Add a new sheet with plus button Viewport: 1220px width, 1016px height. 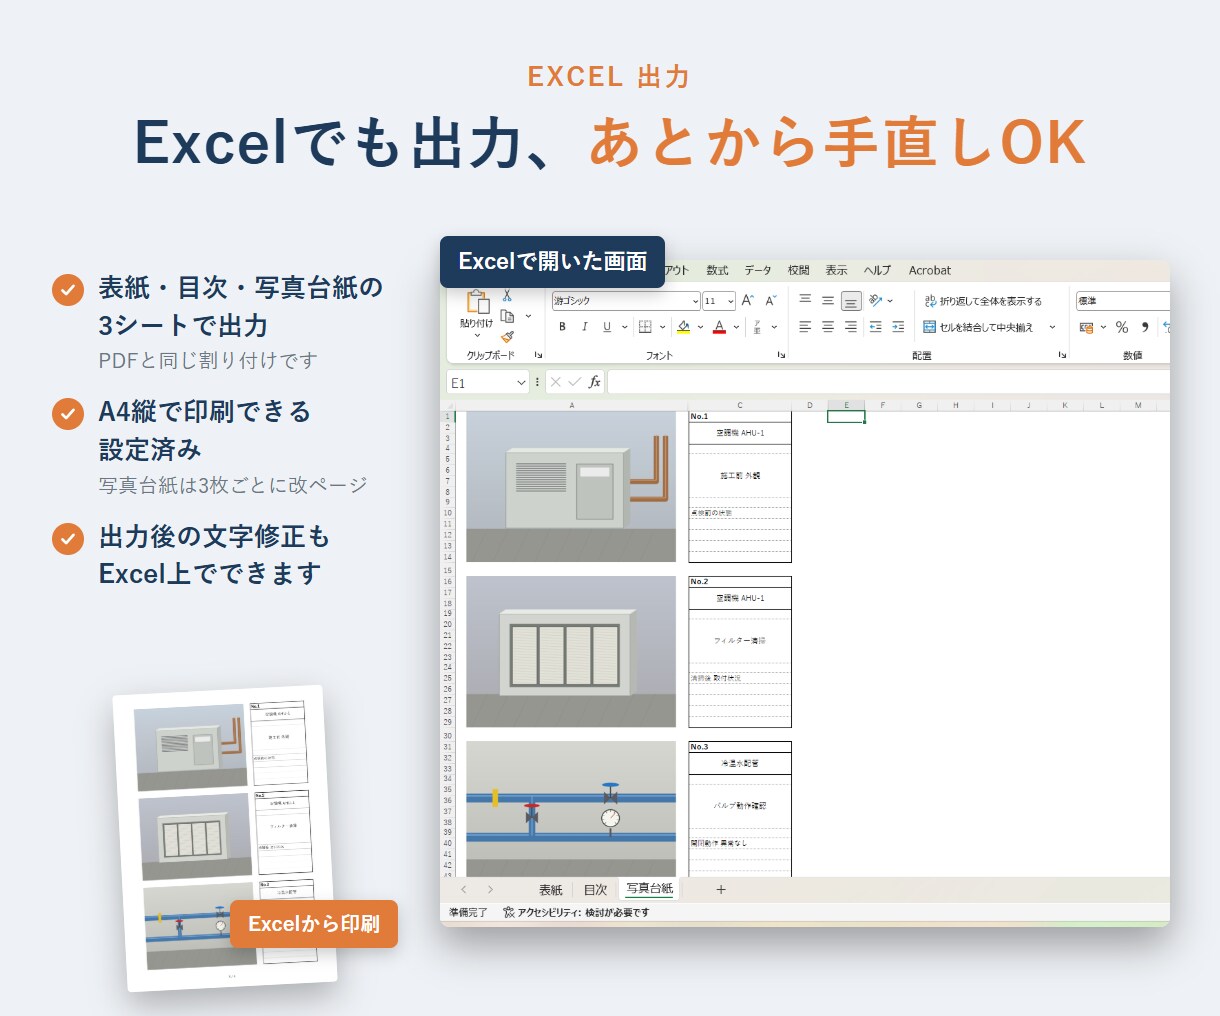[x=721, y=889]
